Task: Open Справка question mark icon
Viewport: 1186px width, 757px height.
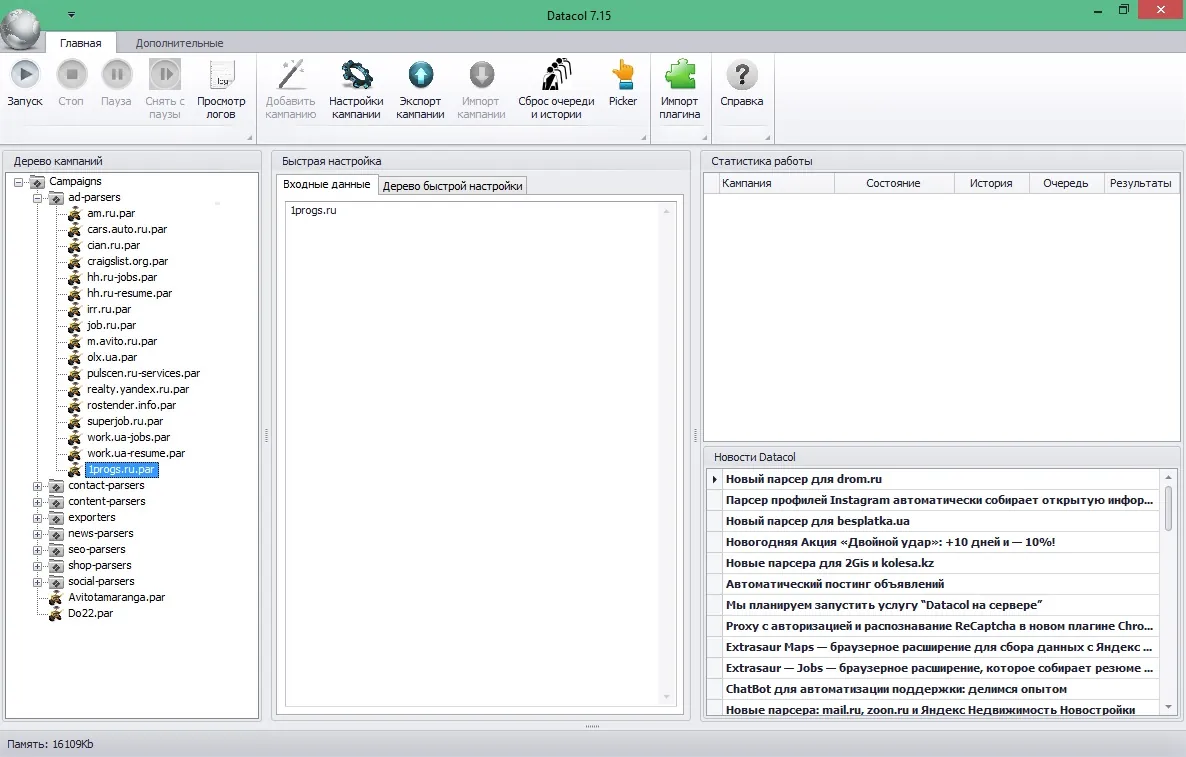Action: click(741, 75)
